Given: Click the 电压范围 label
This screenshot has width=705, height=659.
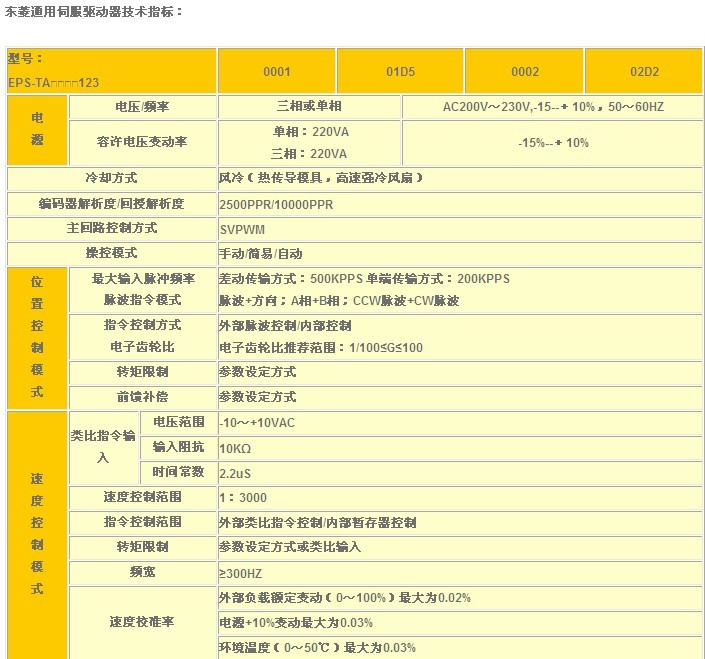Looking at the screenshot, I should 178,422.
